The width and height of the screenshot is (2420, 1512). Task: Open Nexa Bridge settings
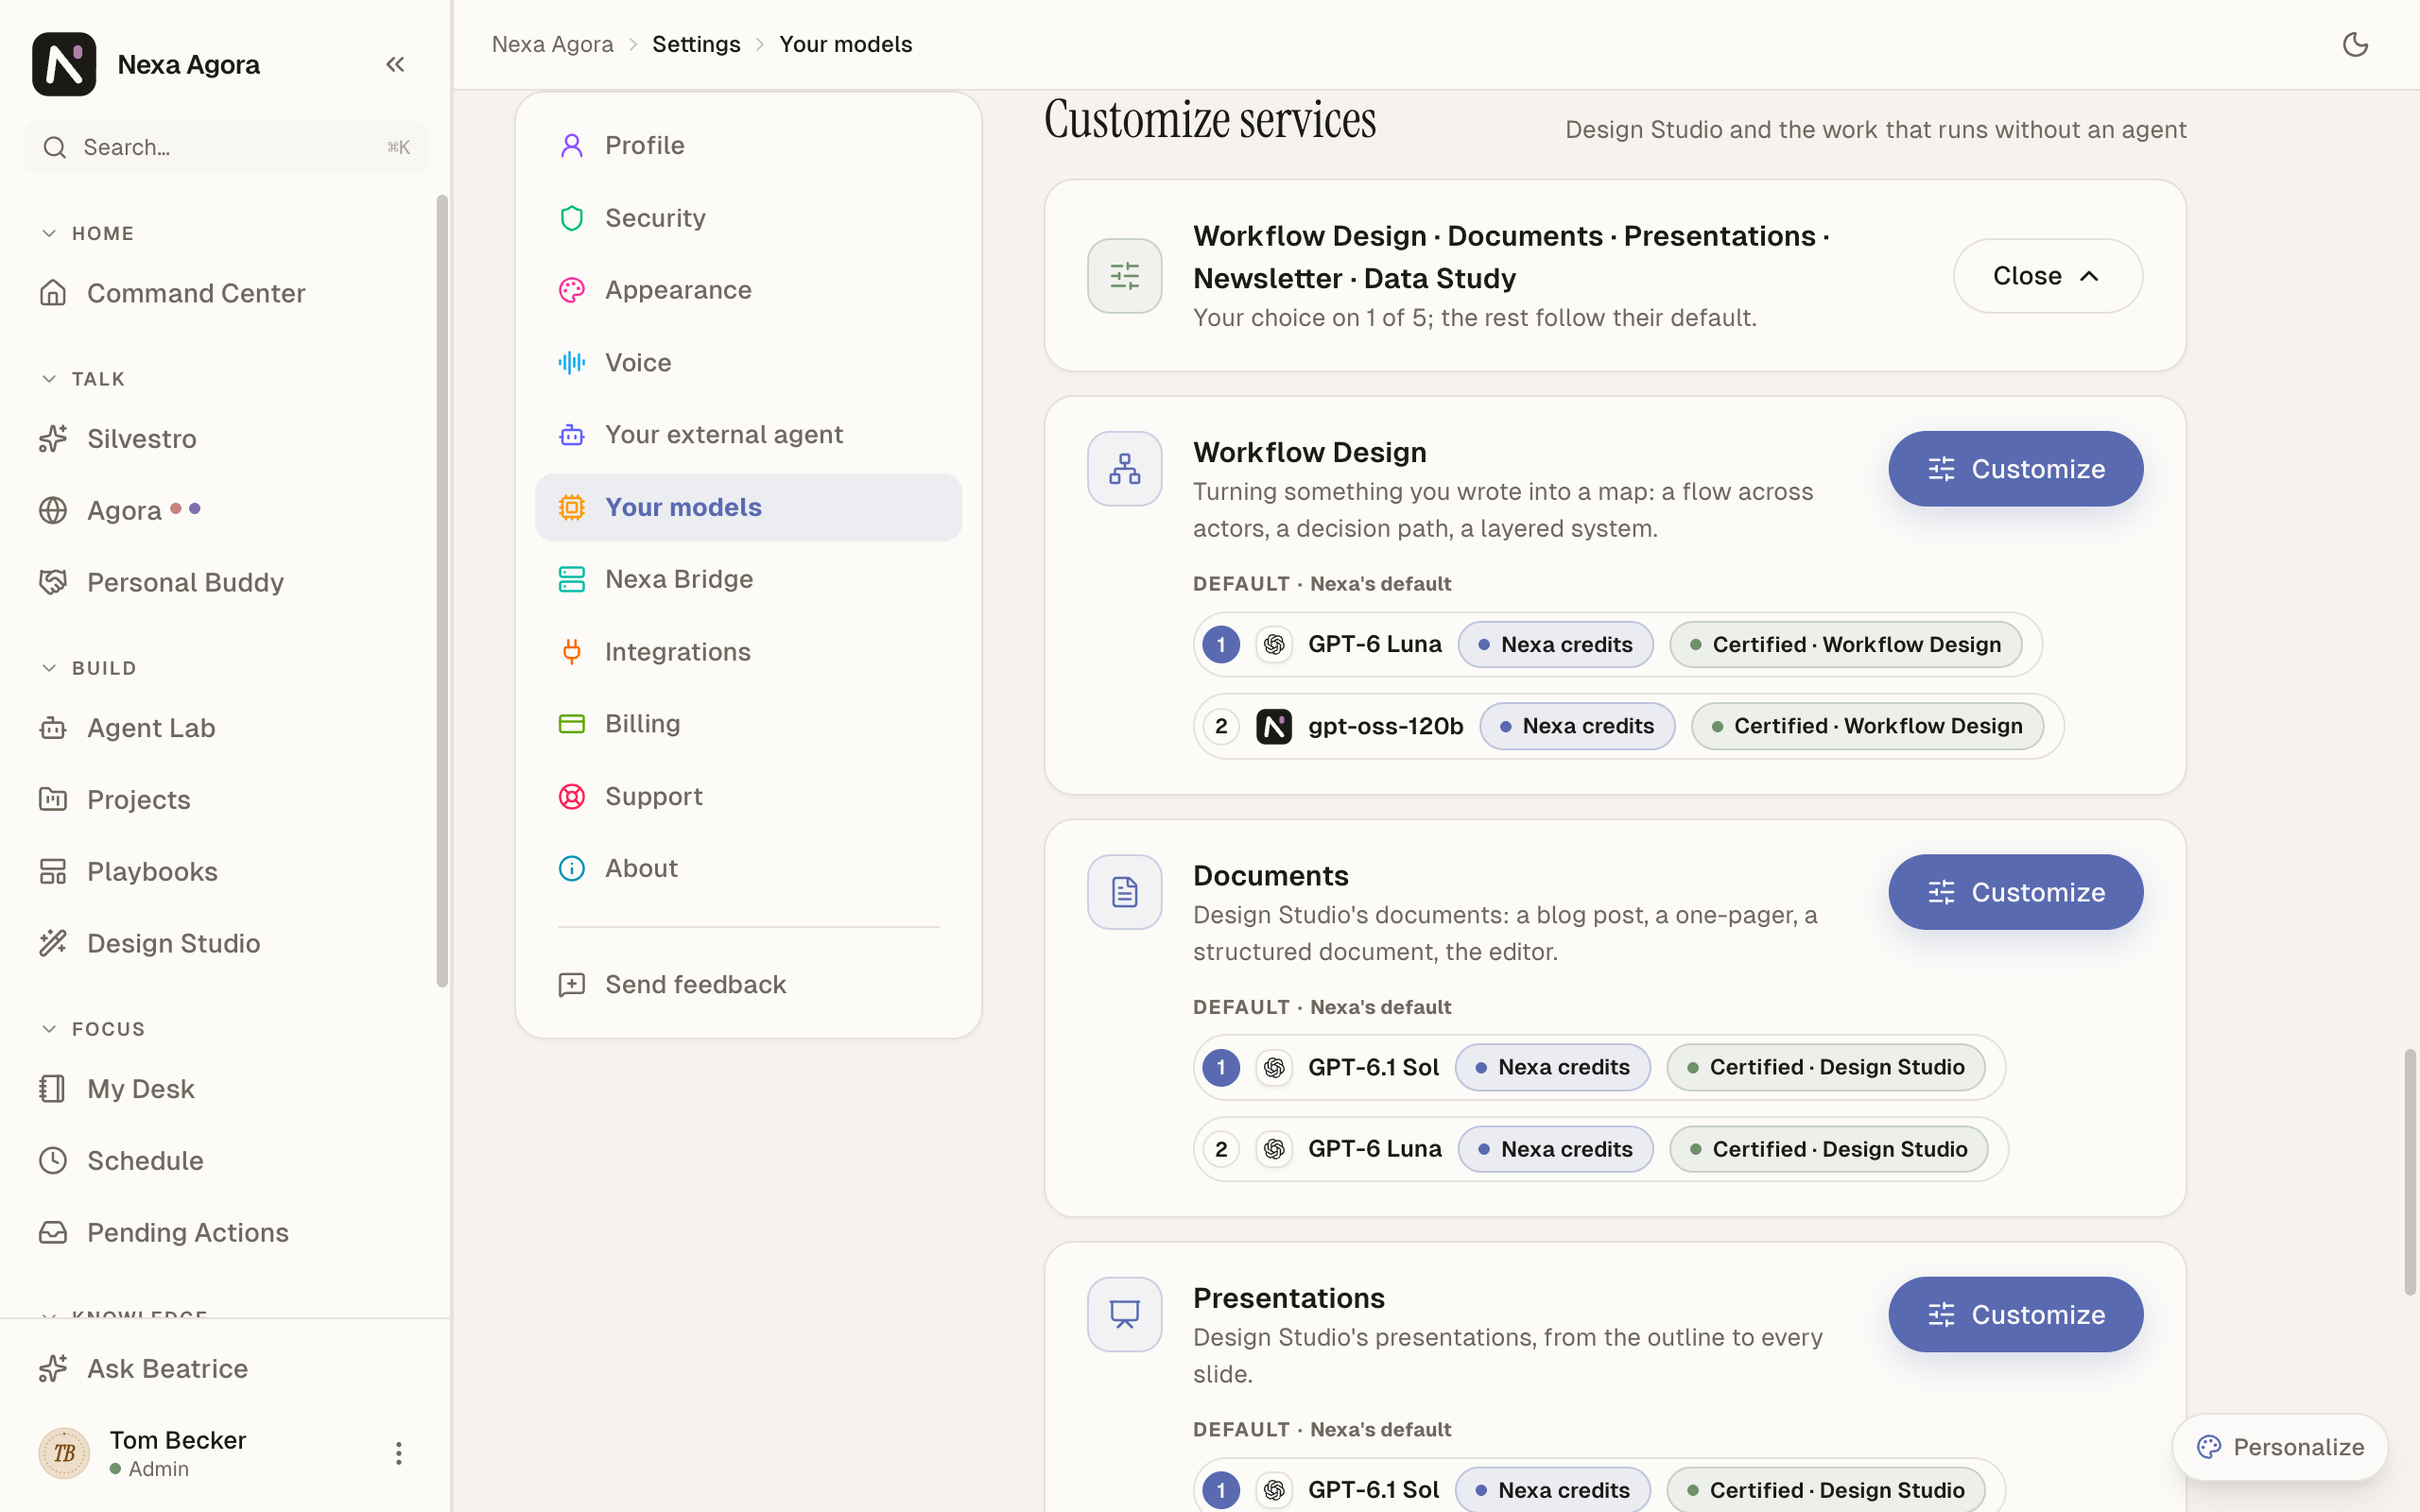[x=748, y=579]
